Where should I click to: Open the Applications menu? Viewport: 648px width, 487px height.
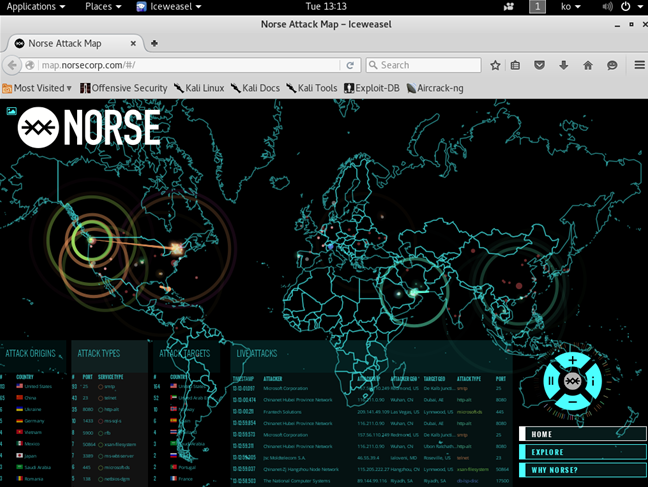point(36,7)
